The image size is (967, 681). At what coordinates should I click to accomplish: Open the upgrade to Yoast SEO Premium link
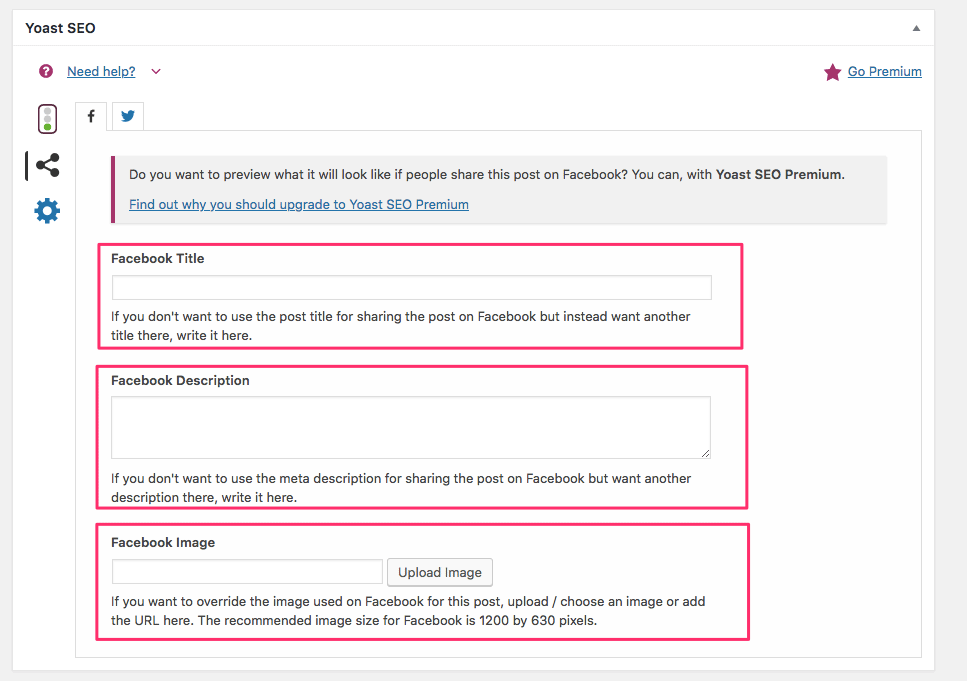[298, 204]
